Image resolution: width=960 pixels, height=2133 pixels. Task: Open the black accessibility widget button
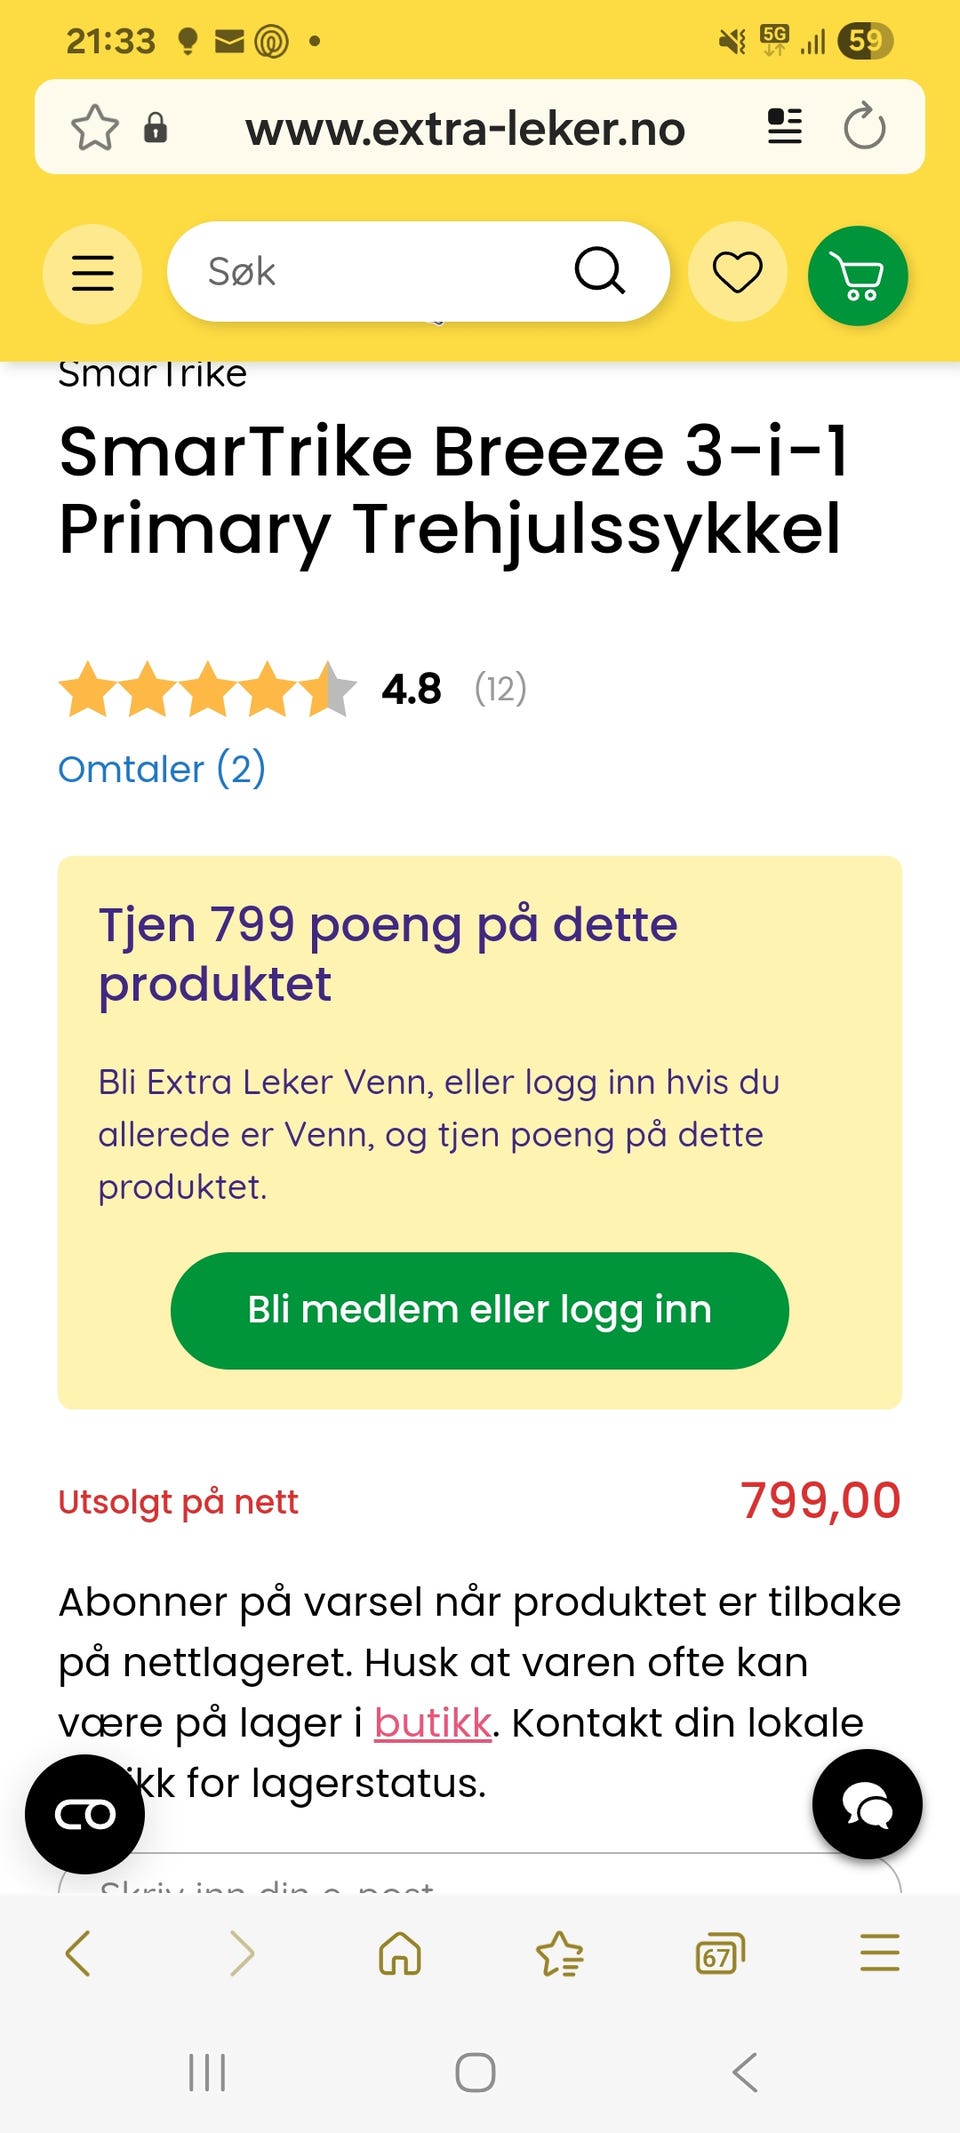(85, 1814)
